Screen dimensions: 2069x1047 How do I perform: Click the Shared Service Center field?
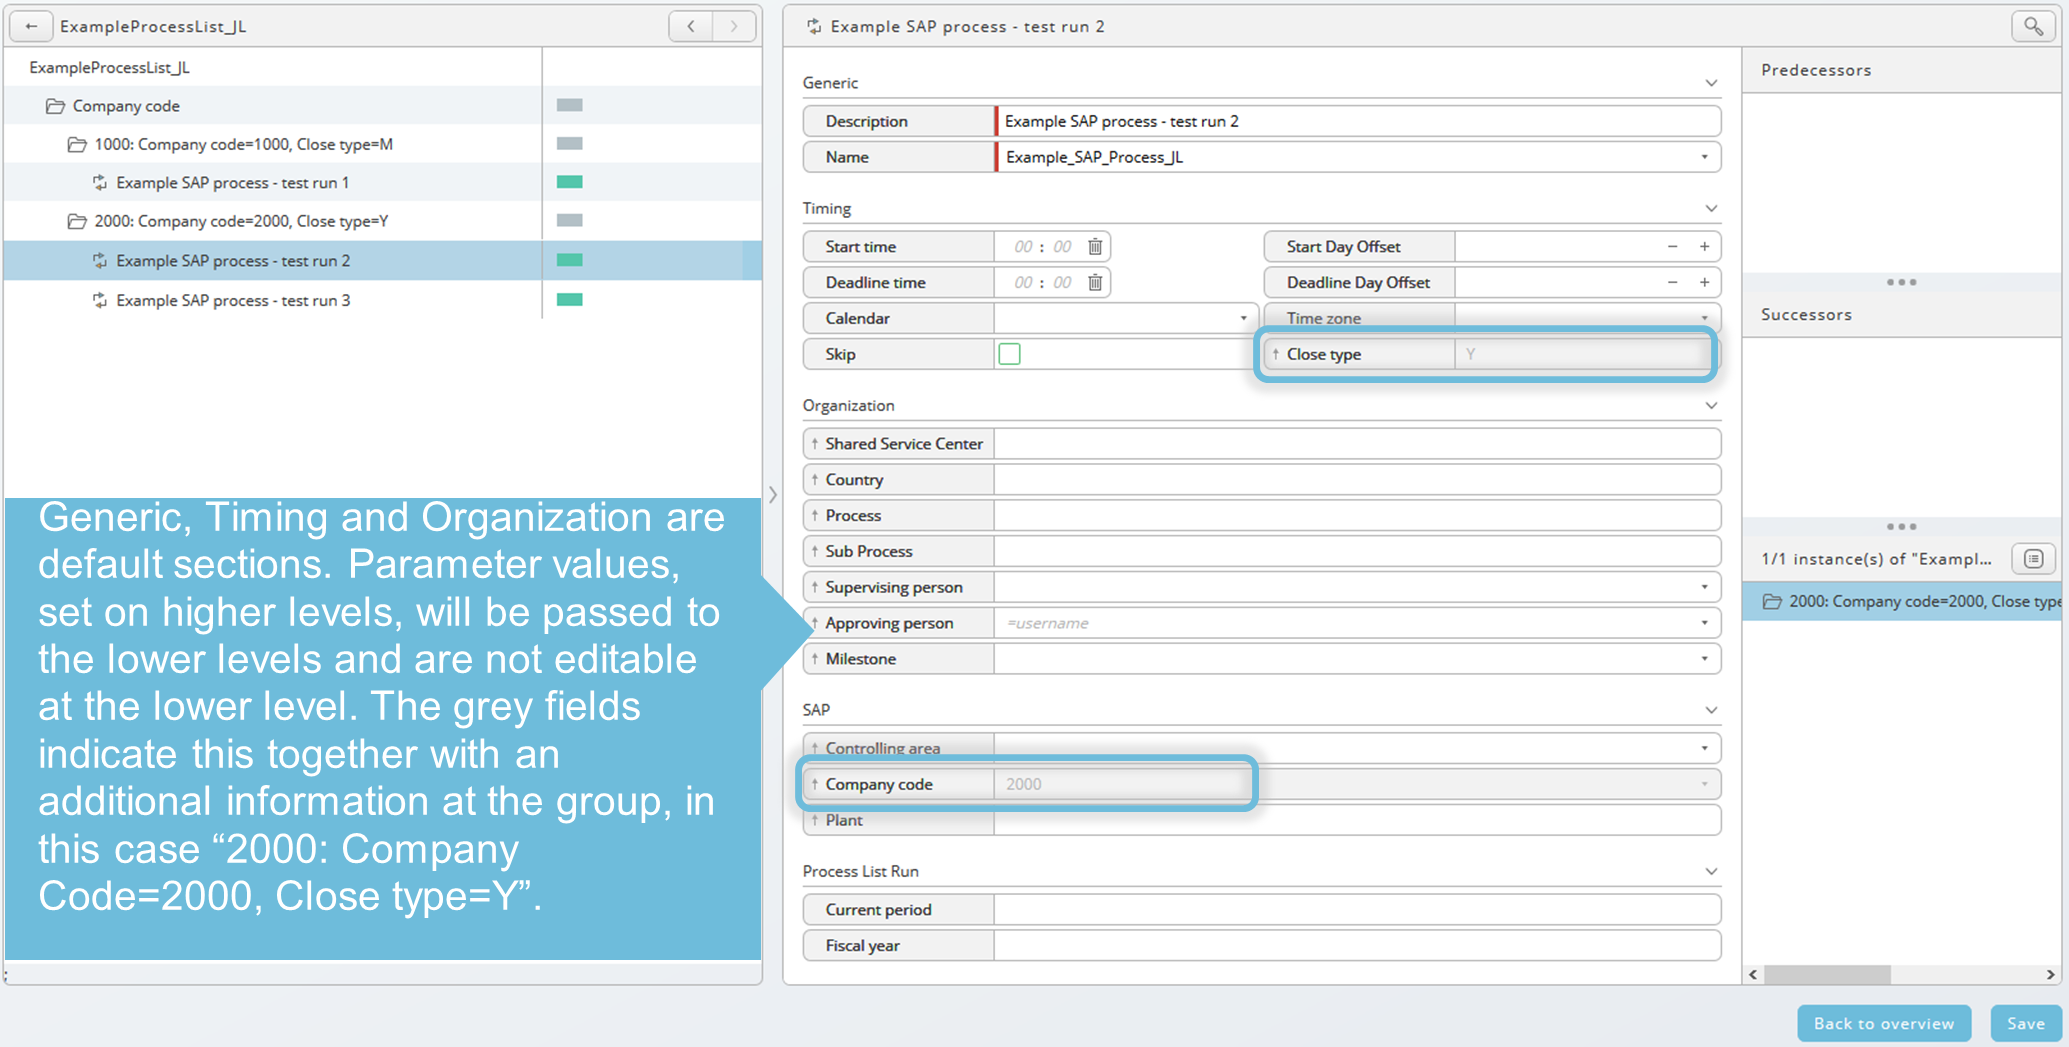(1357, 443)
